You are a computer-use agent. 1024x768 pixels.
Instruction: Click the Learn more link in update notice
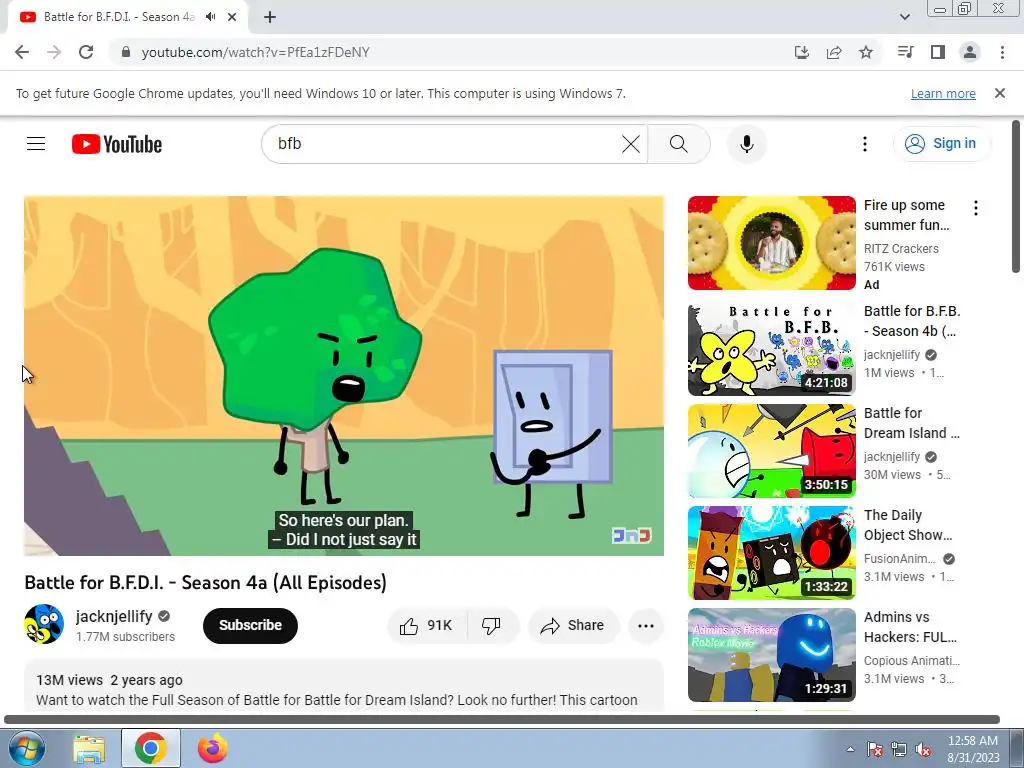pyautogui.click(x=943, y=93)
